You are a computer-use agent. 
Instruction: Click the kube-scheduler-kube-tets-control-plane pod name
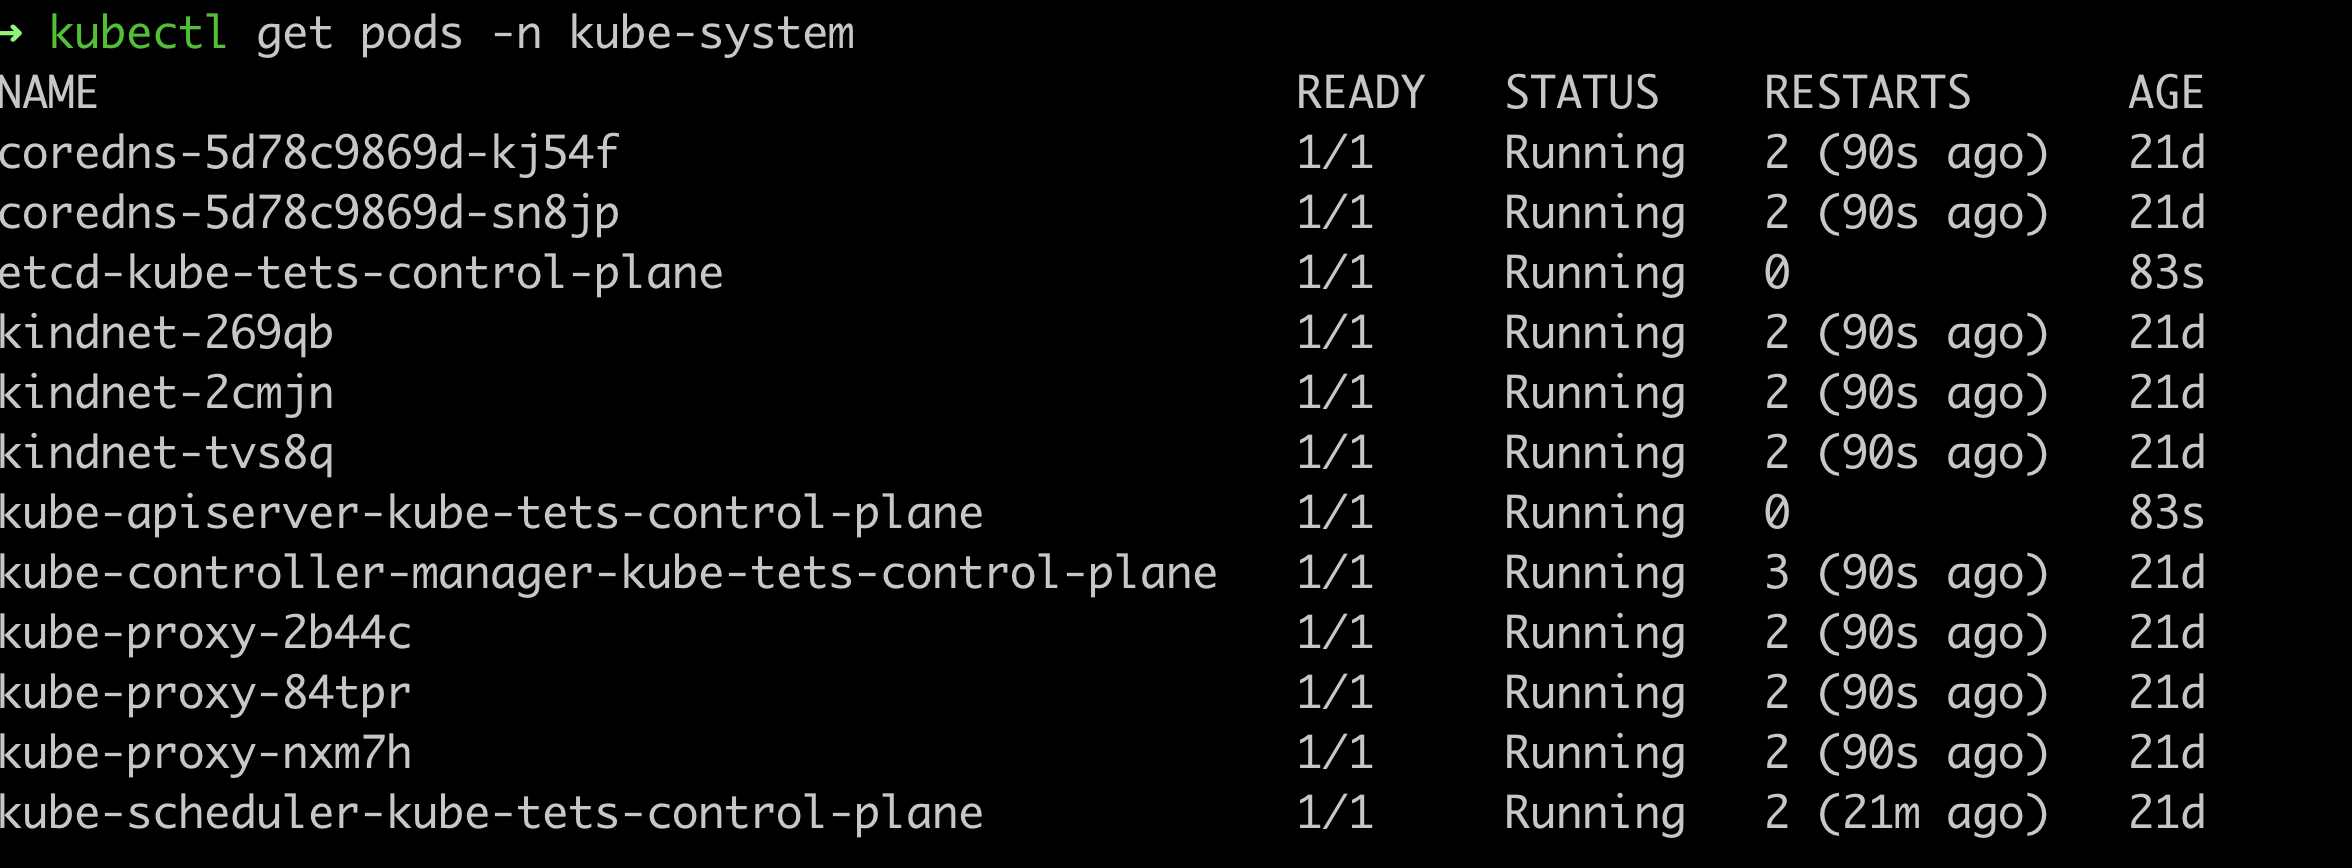click(491, 813)
